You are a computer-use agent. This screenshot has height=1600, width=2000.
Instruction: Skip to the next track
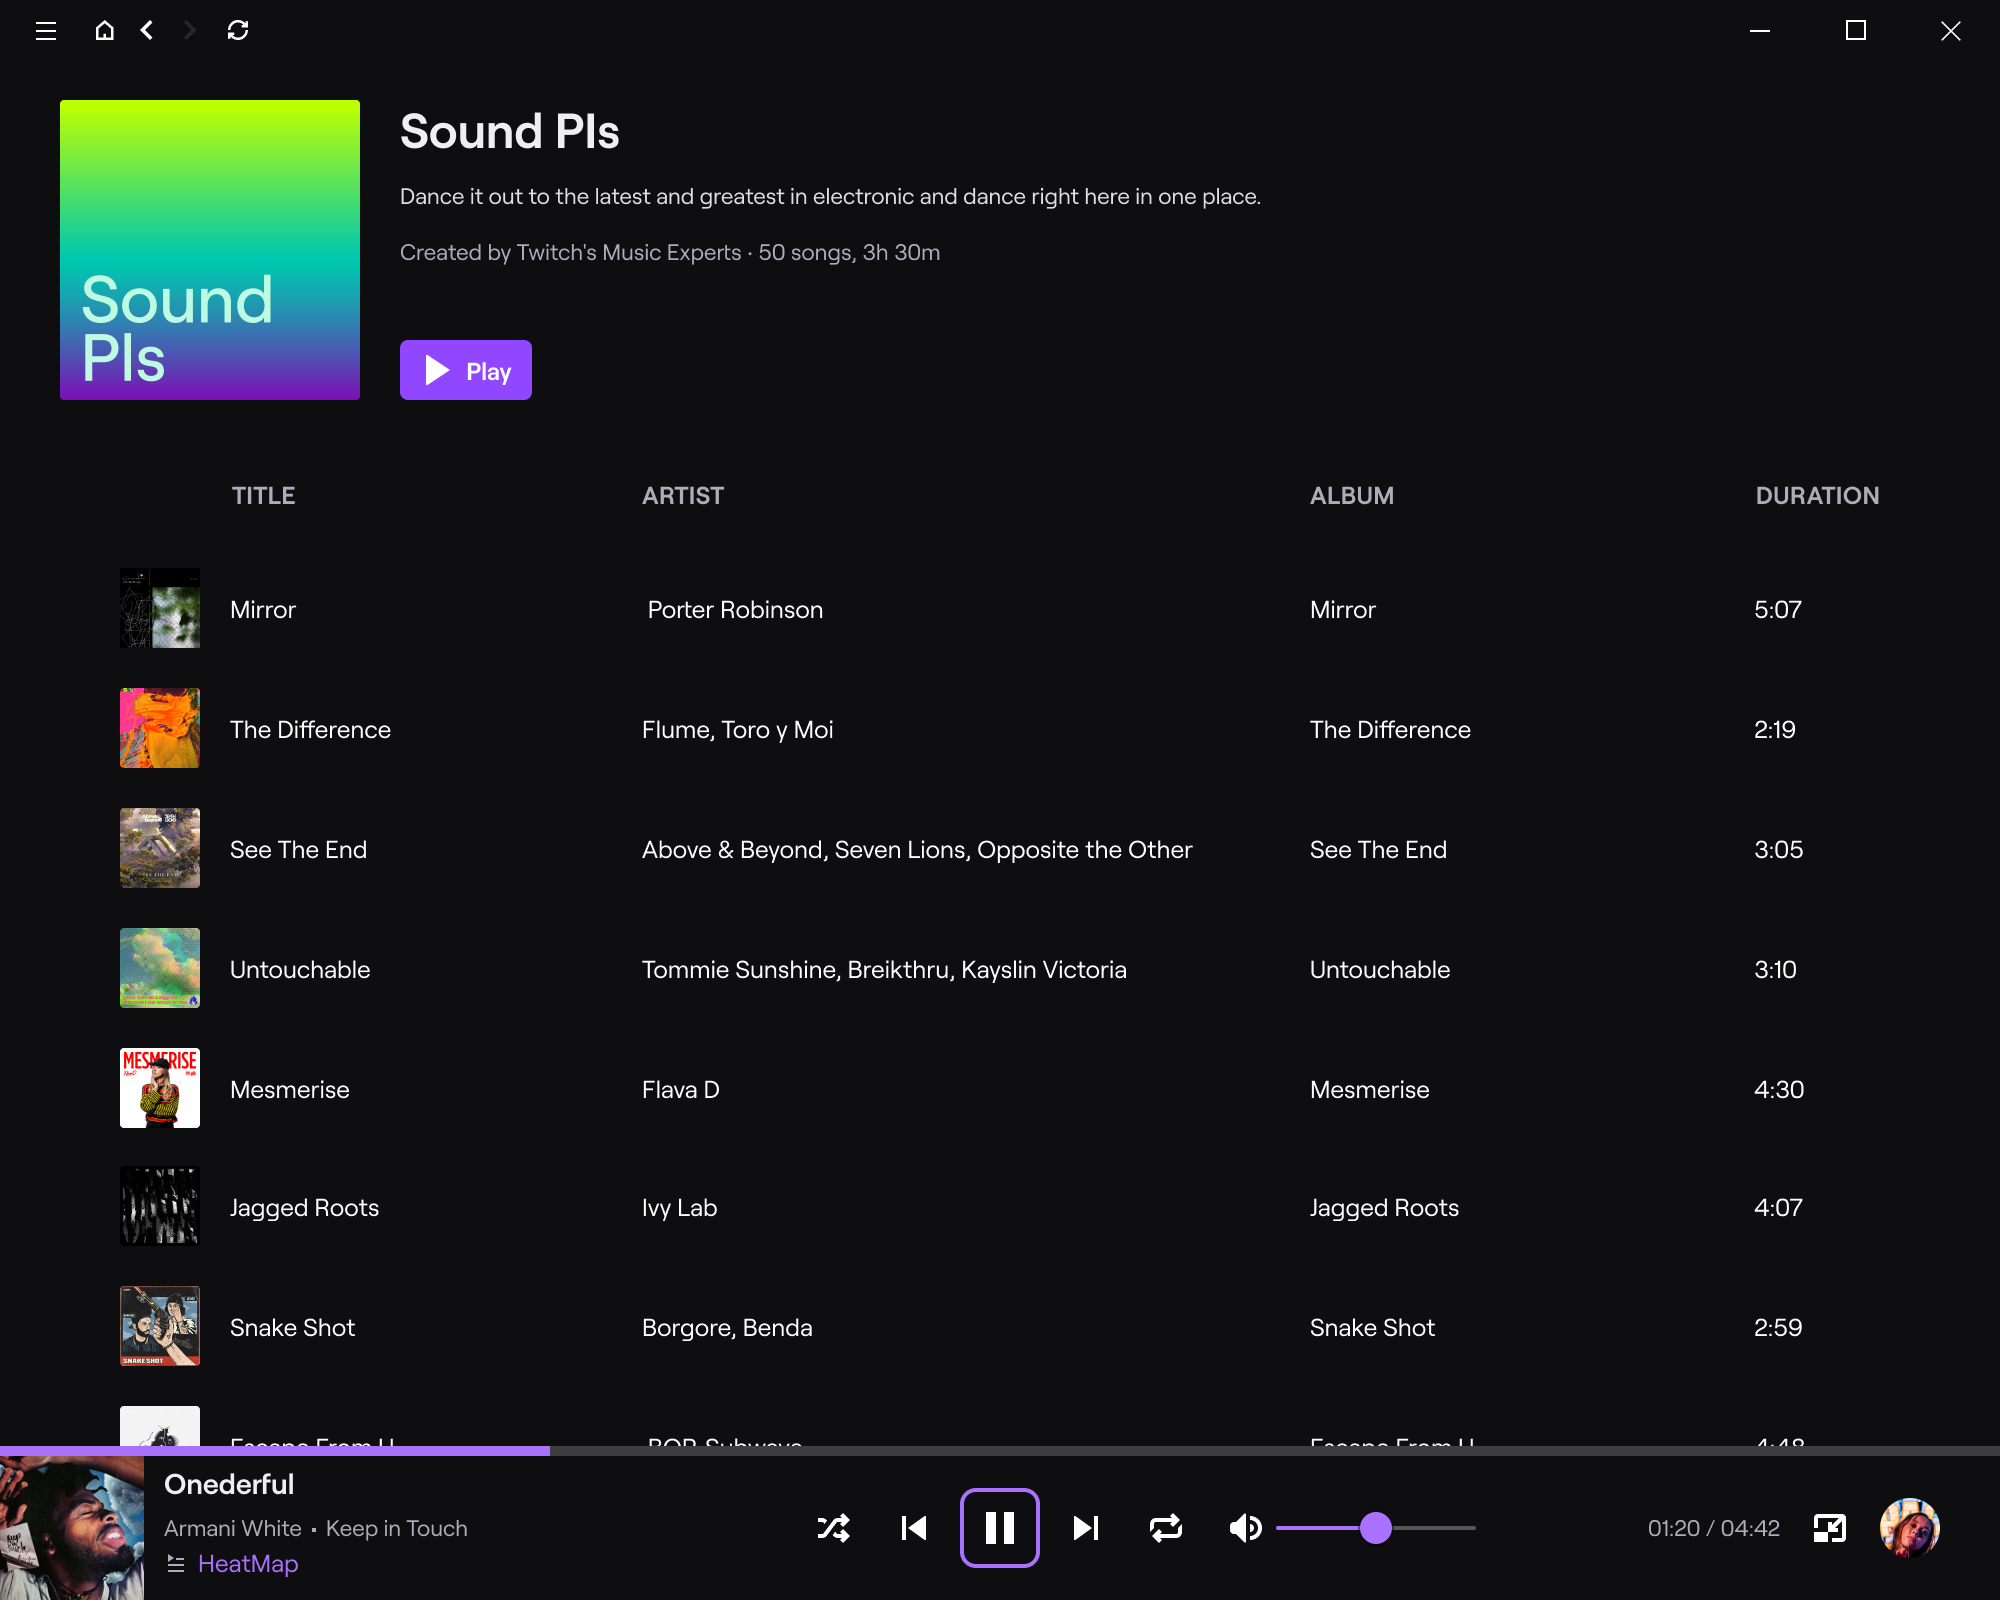click(x=1086, y=1528)
